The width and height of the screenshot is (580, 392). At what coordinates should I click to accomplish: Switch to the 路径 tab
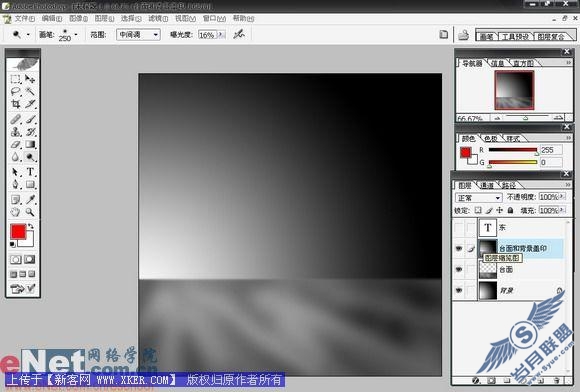coord(509,185)
